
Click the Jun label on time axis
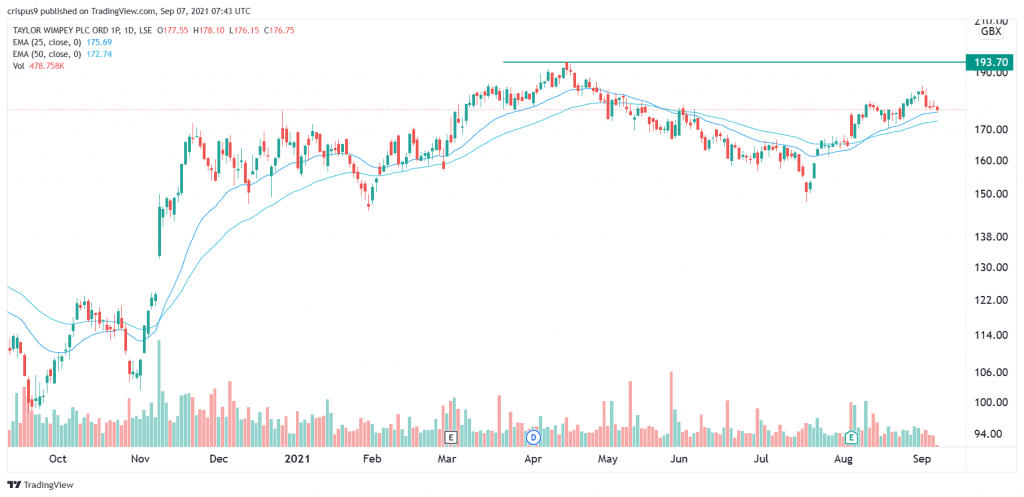click(680, 458)
